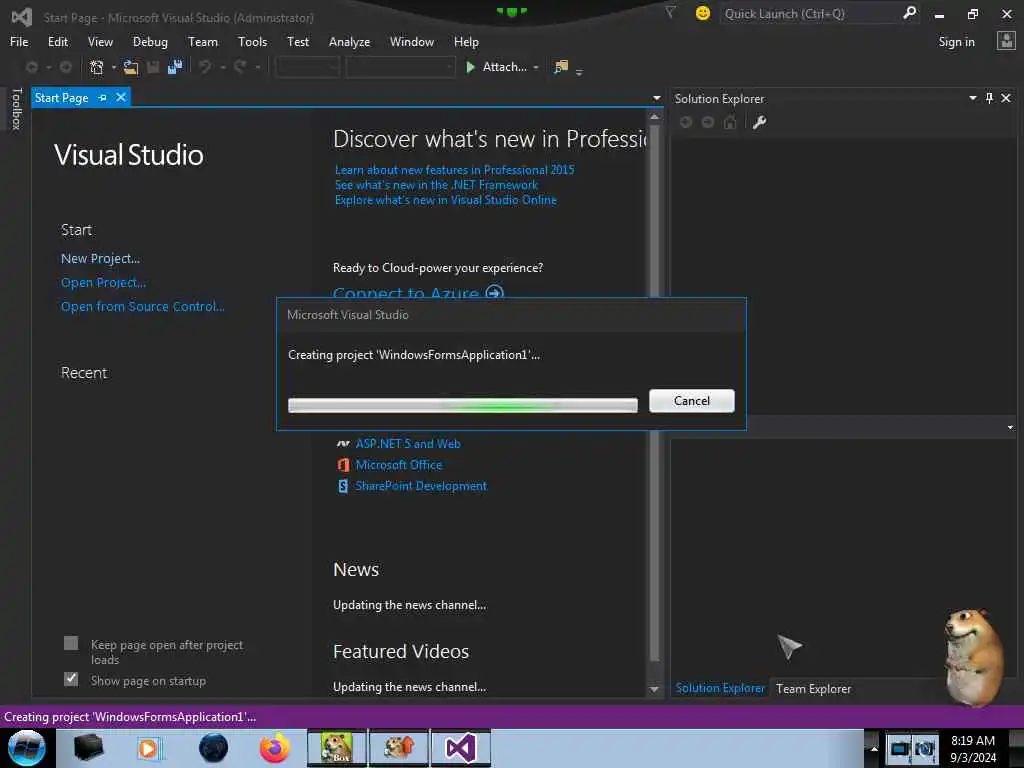This screenshot has width=1024, height=768.
Task: Open the New Project icon dropdown arrow
Action: 114,67
